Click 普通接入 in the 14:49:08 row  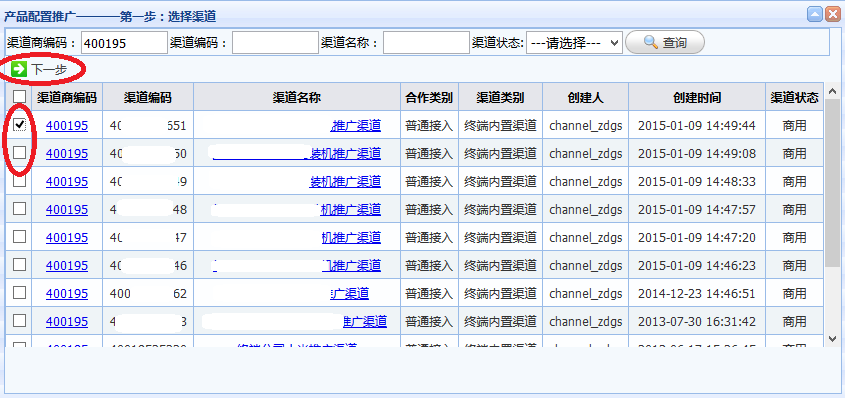[430, 153]
